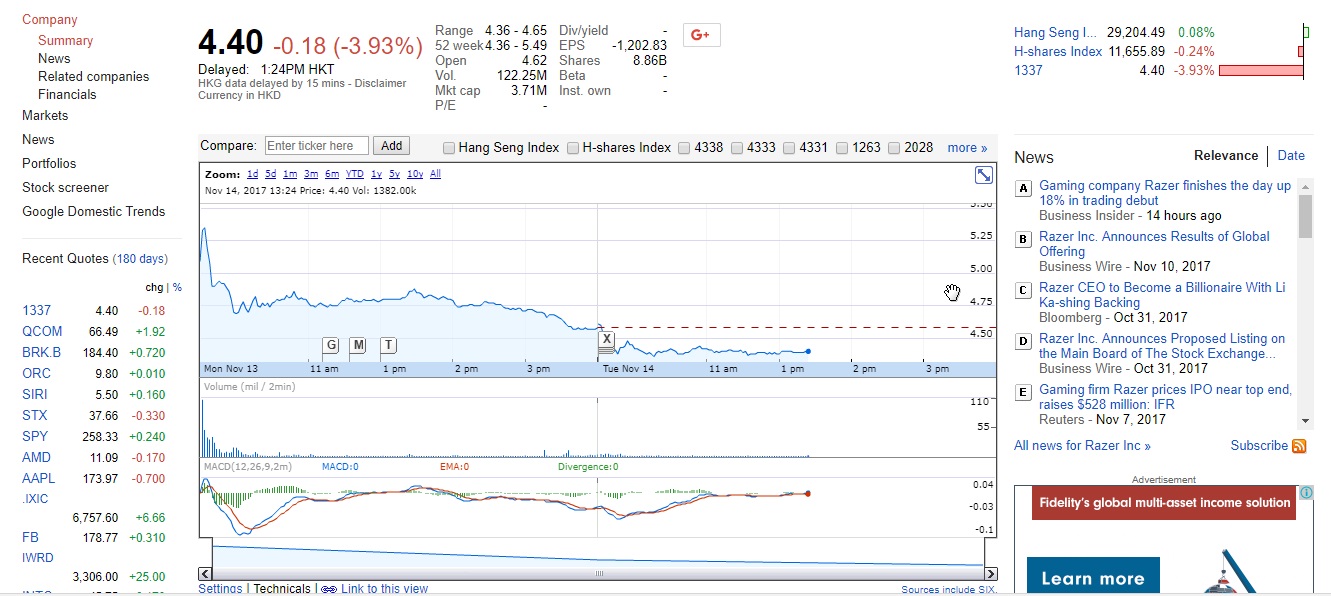This screenshot has width=1331, height=596.
Task: Enable 4333 comparison checkbox
Action: pyautogui.click(x=737, y=148)
